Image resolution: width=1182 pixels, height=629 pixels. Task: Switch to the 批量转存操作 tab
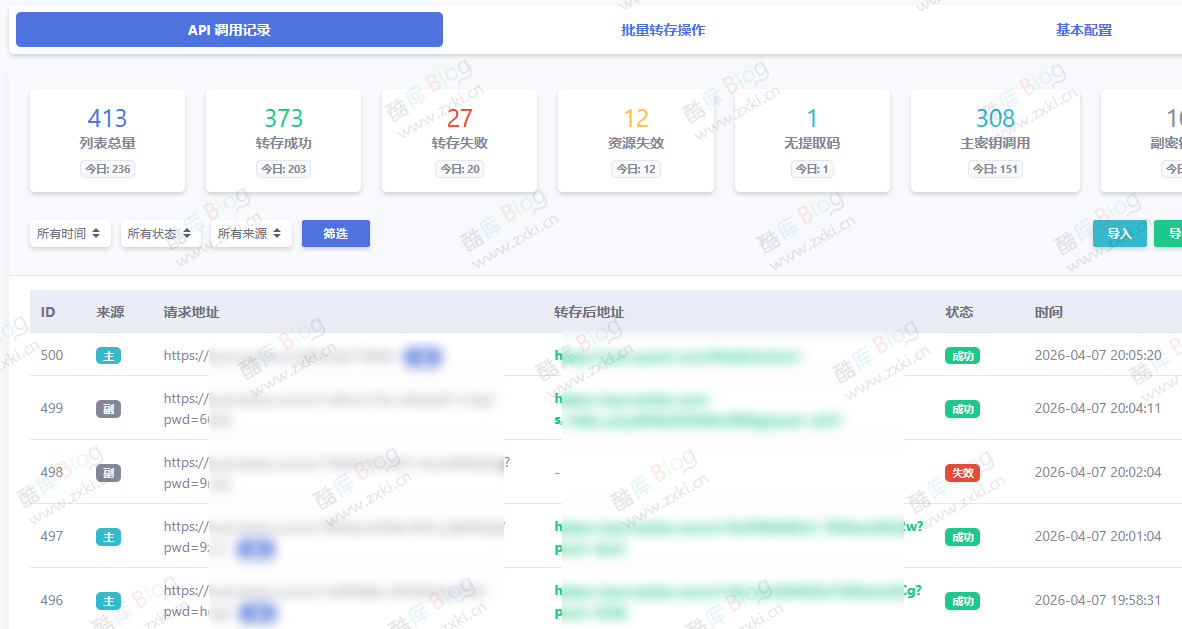tap(662, 30)
